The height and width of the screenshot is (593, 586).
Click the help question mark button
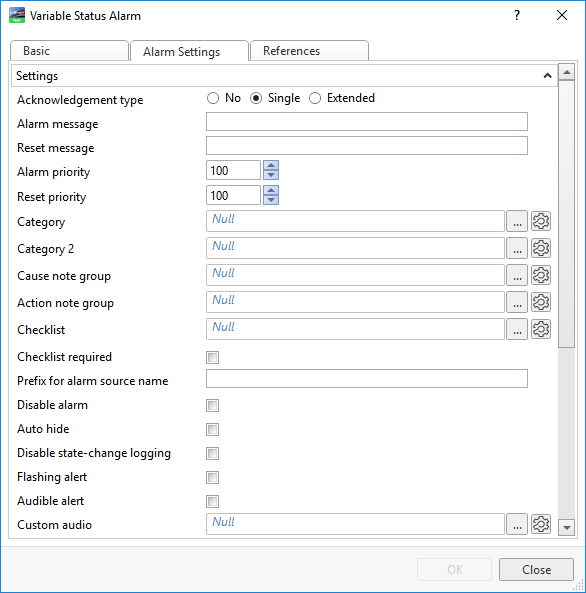517,16
